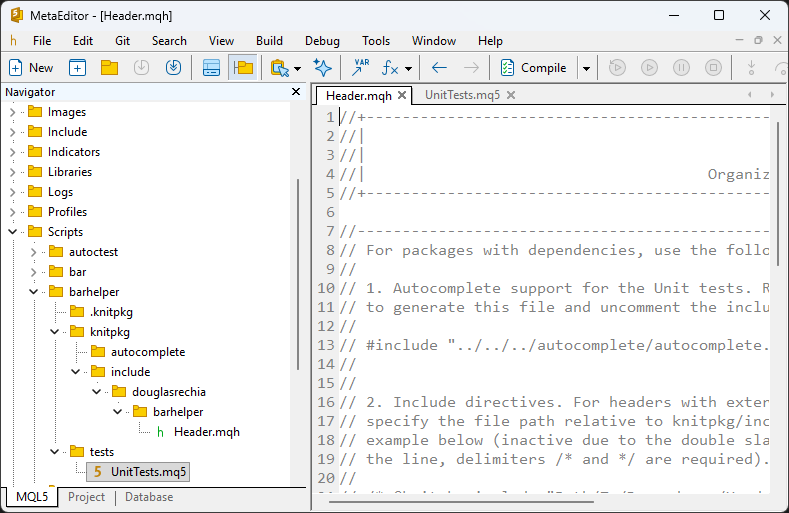The height and width of the screenshot is (513, 789).
Task: Click the new tab plus icon
Action: tap(77, 68)
